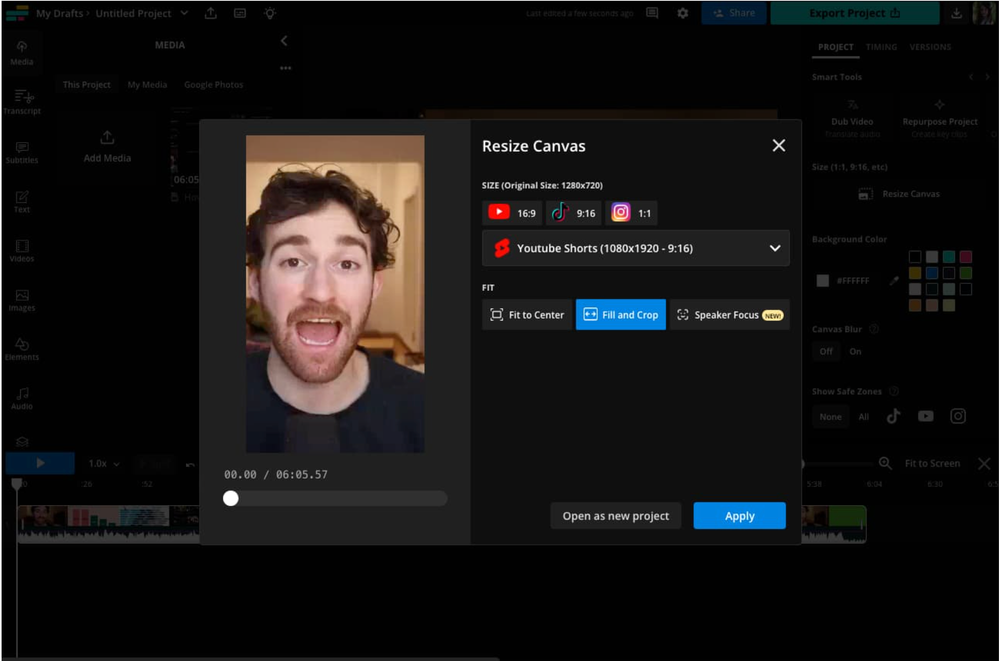Open the Text panel in sidebar

[21, 201]
